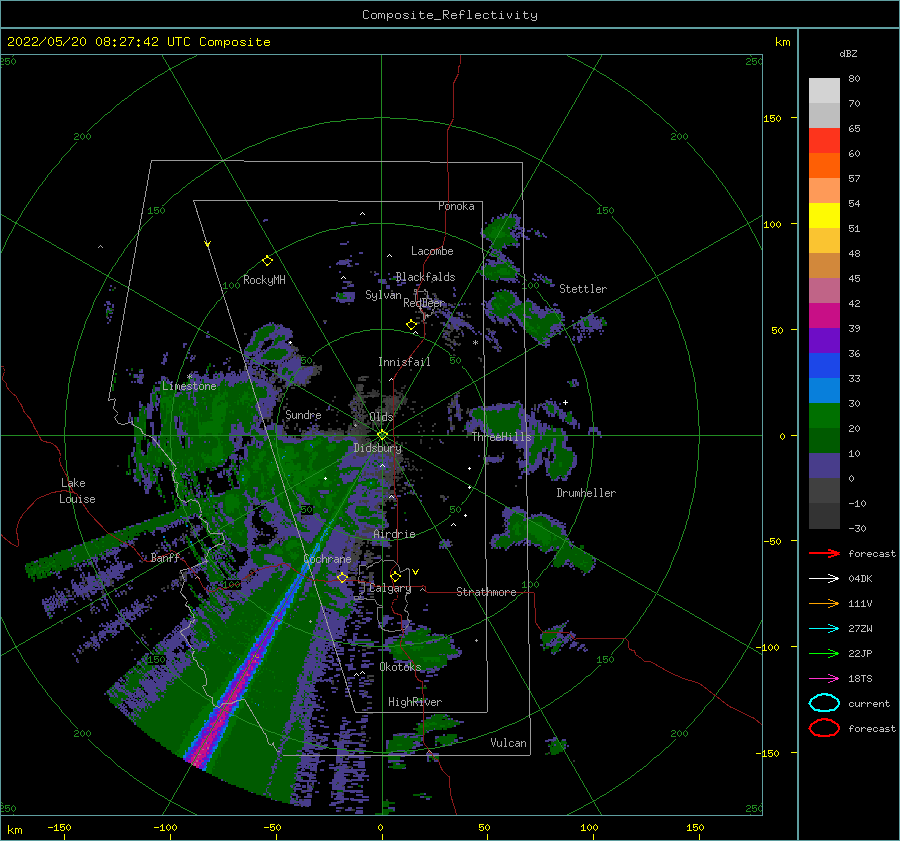This screenshot has height=841, width=900.
Task: Click the magenta 18TS arrow in legend
Action: [x=824, y=679]
